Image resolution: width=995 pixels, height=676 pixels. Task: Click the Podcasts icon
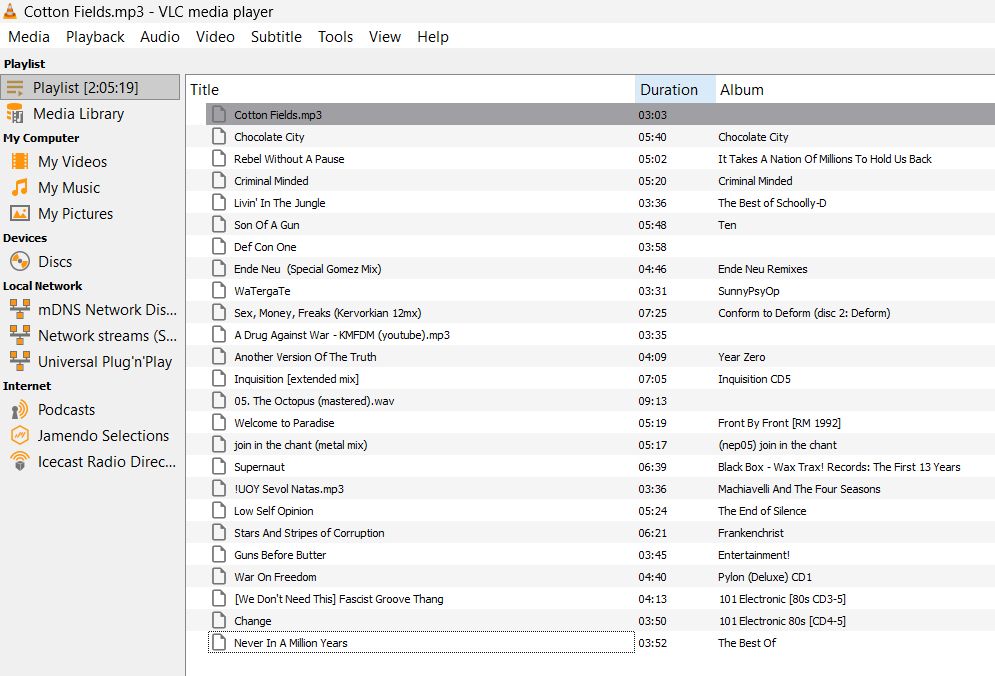20,409
